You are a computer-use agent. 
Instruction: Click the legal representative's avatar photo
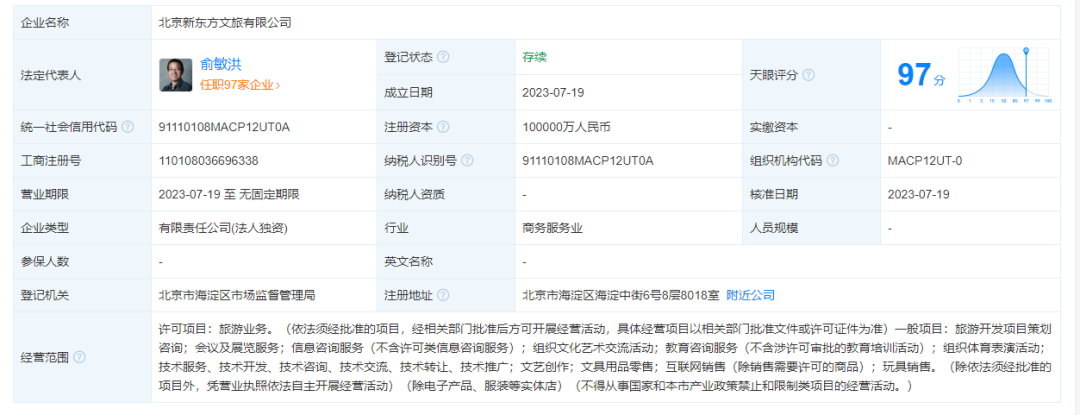pos(175,75)
